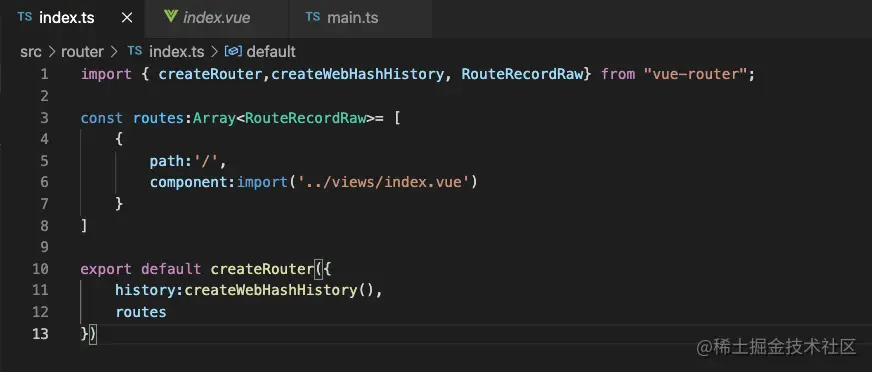Click the export keyword on line 10

pos(106,269)
